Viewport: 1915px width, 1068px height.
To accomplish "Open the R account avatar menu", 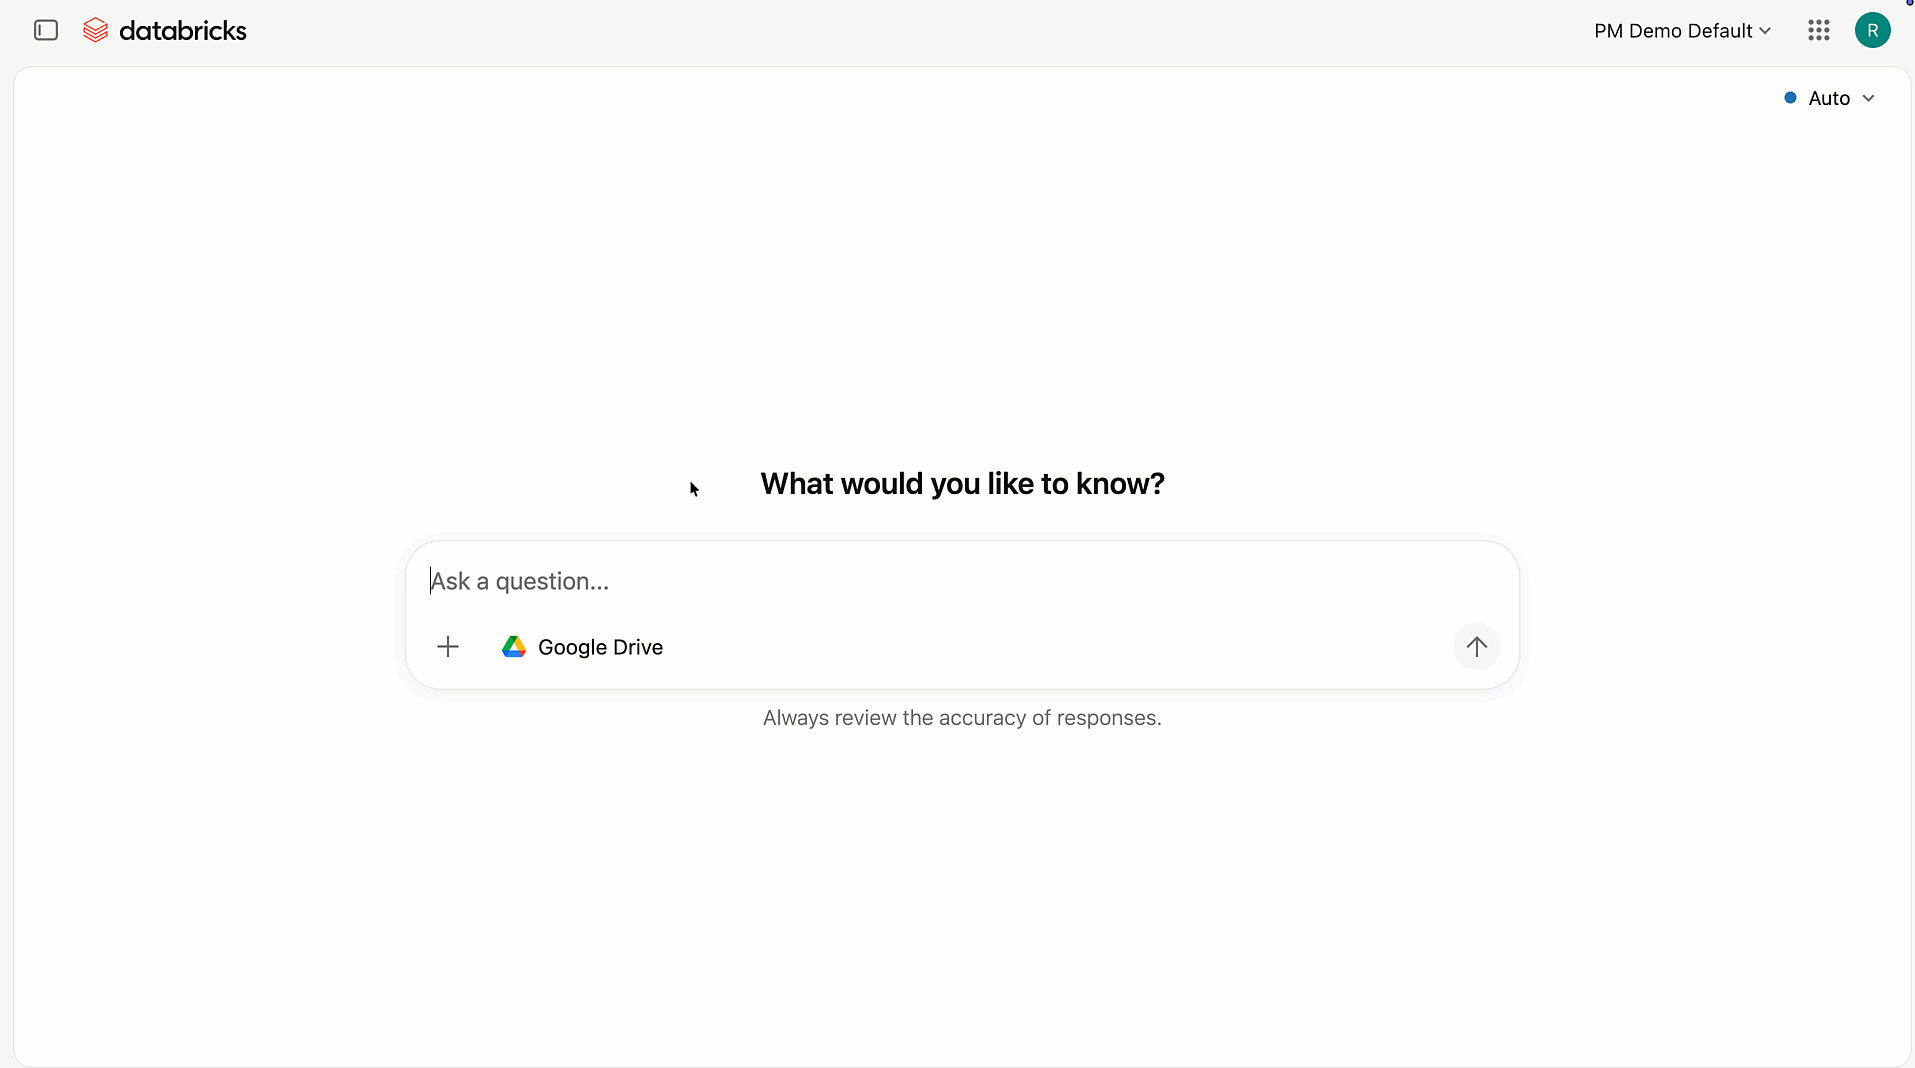I will [x=1873, y=30].
